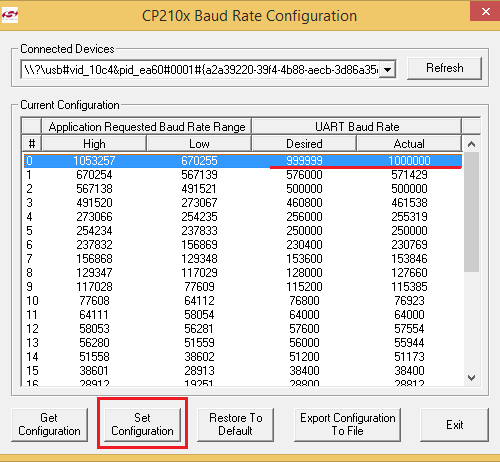Click the scroll down arrow of the table
This screenshot has height=462, width=500.
[x=471, y=378]
